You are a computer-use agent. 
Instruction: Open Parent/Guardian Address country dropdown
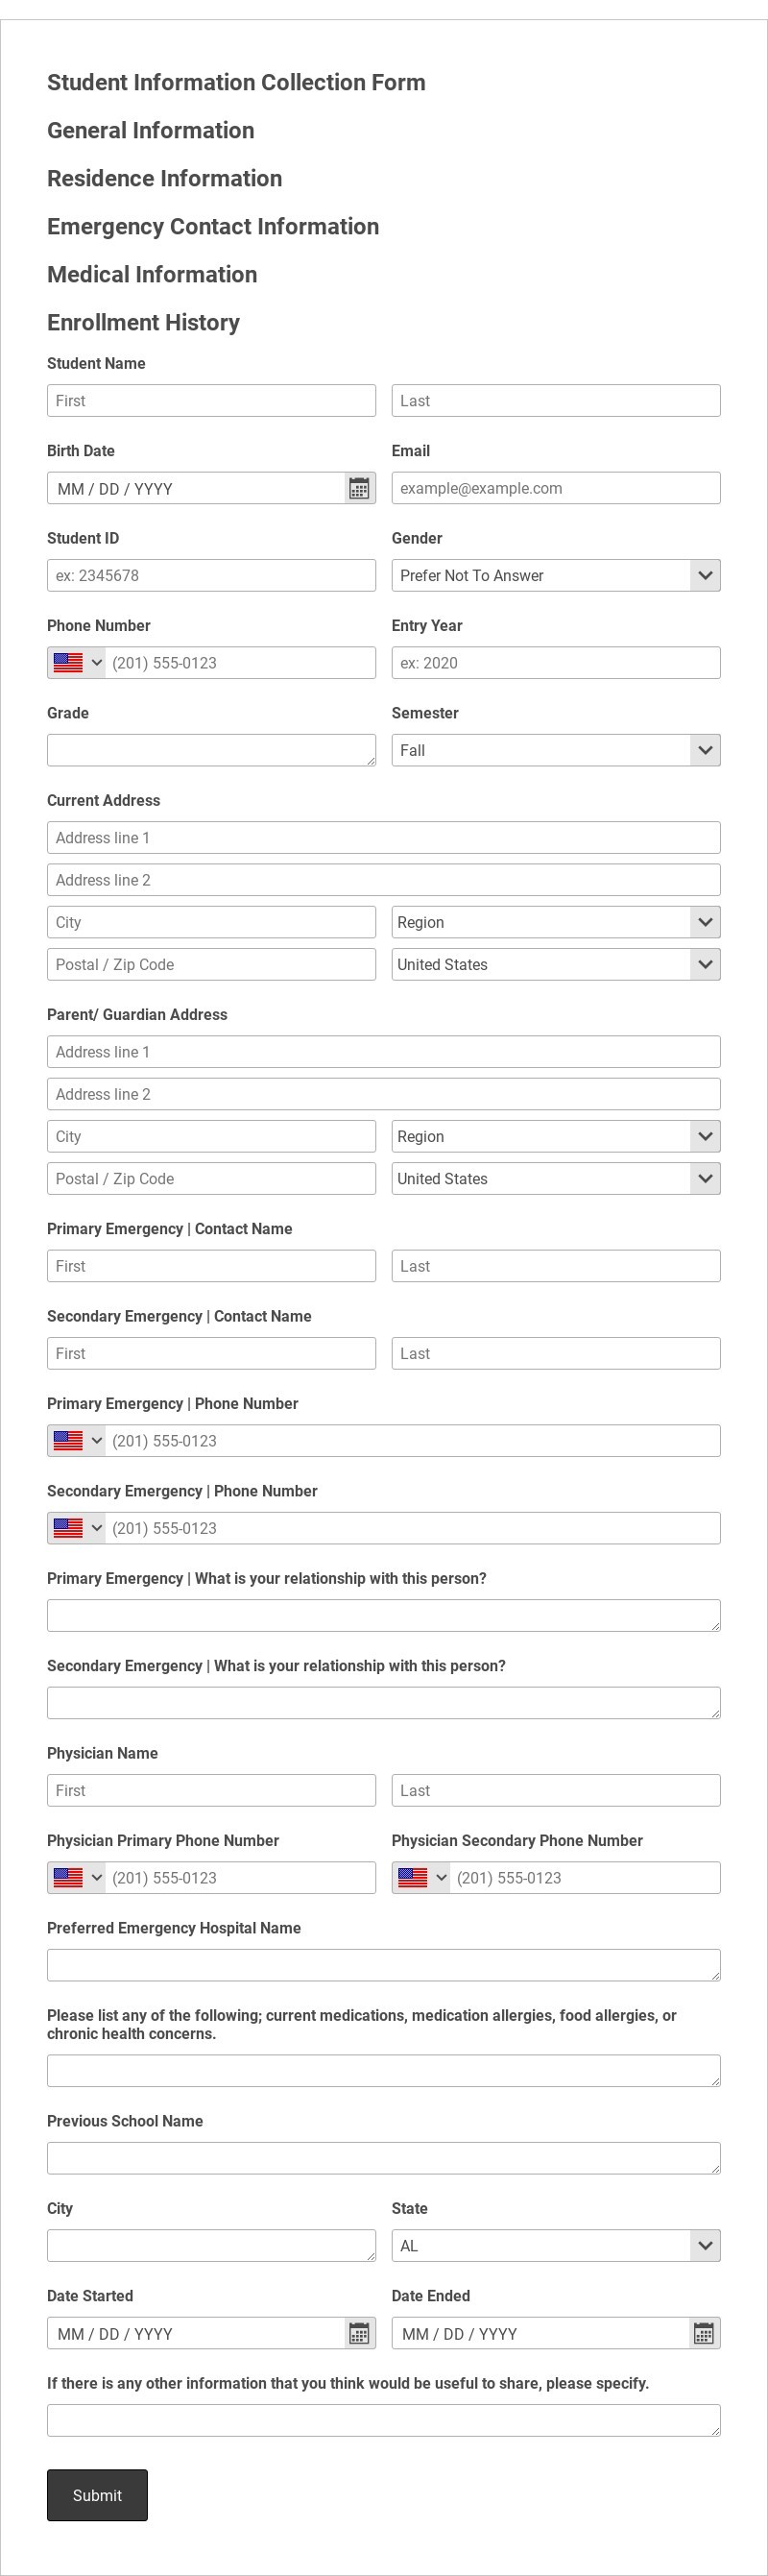coord(556,1178)
